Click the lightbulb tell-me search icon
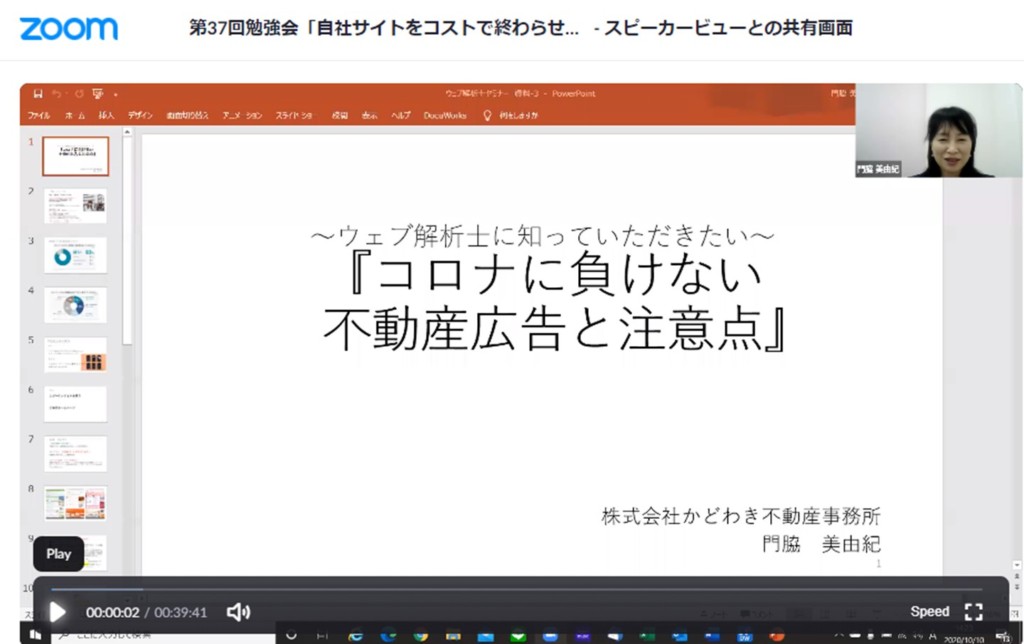This screenshot has width=1024, height=644. click(x=488, y=116)
